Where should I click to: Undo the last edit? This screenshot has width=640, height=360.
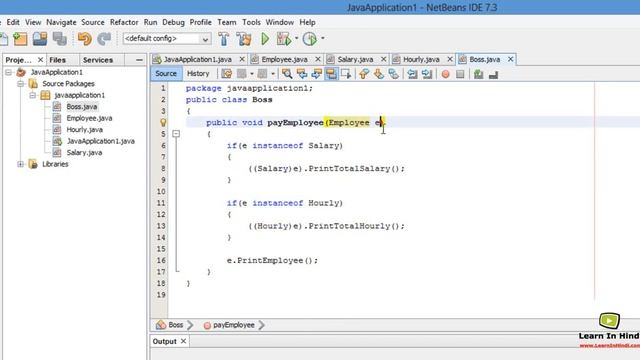point(84,39)
